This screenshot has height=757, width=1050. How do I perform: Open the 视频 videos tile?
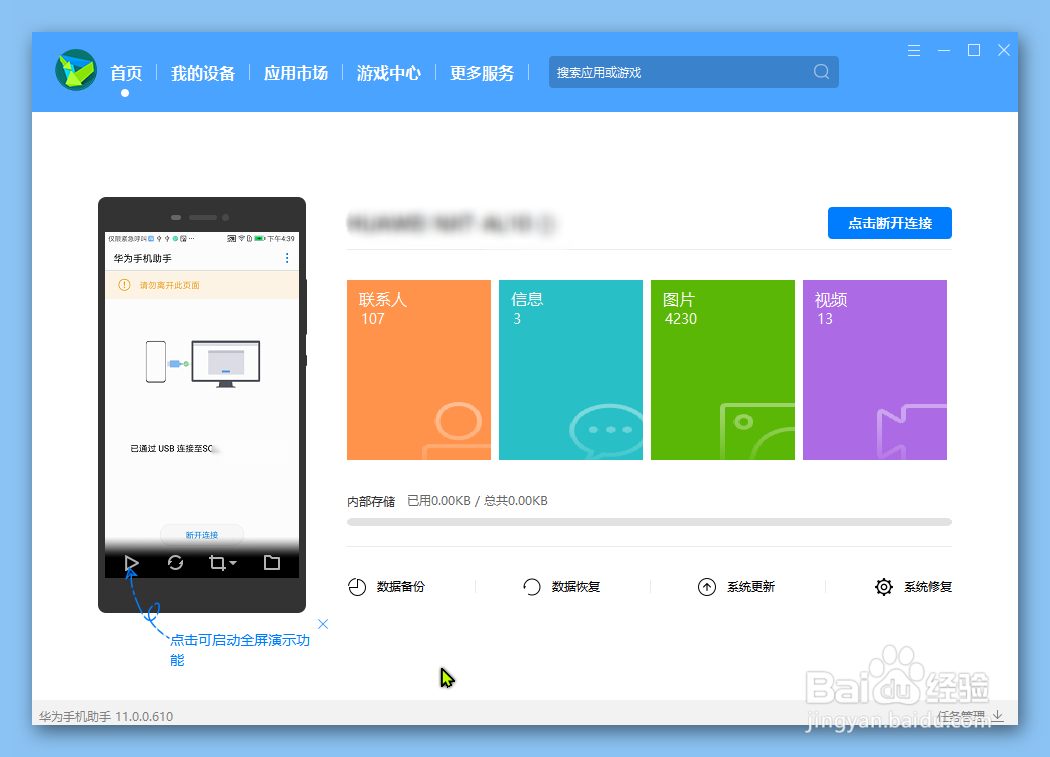[875, 370]
